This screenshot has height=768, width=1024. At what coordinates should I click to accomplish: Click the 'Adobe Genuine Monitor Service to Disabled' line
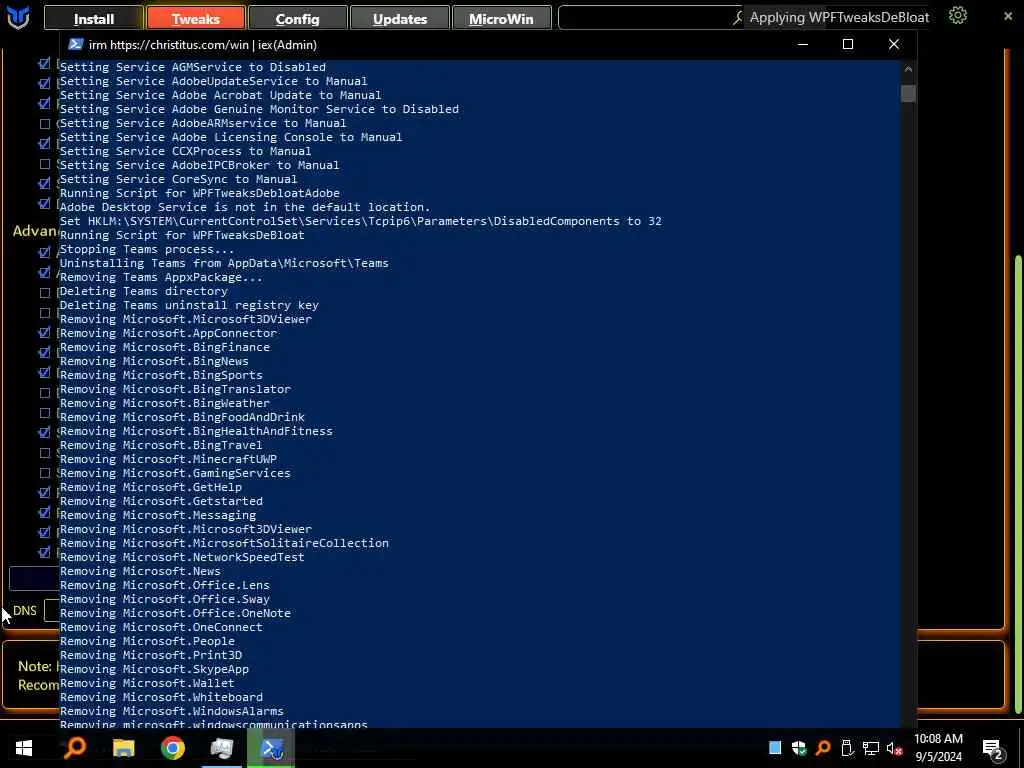coord(259,109)
